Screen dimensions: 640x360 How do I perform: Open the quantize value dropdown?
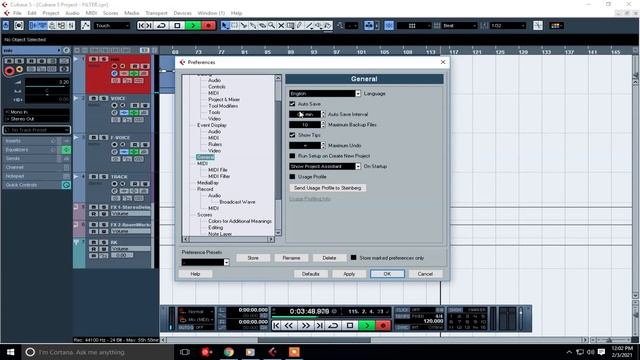[508, 26]
